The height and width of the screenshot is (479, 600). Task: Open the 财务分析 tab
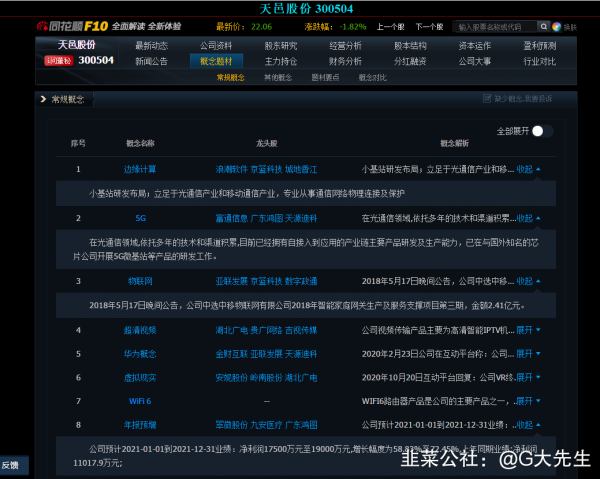point(346,61)
